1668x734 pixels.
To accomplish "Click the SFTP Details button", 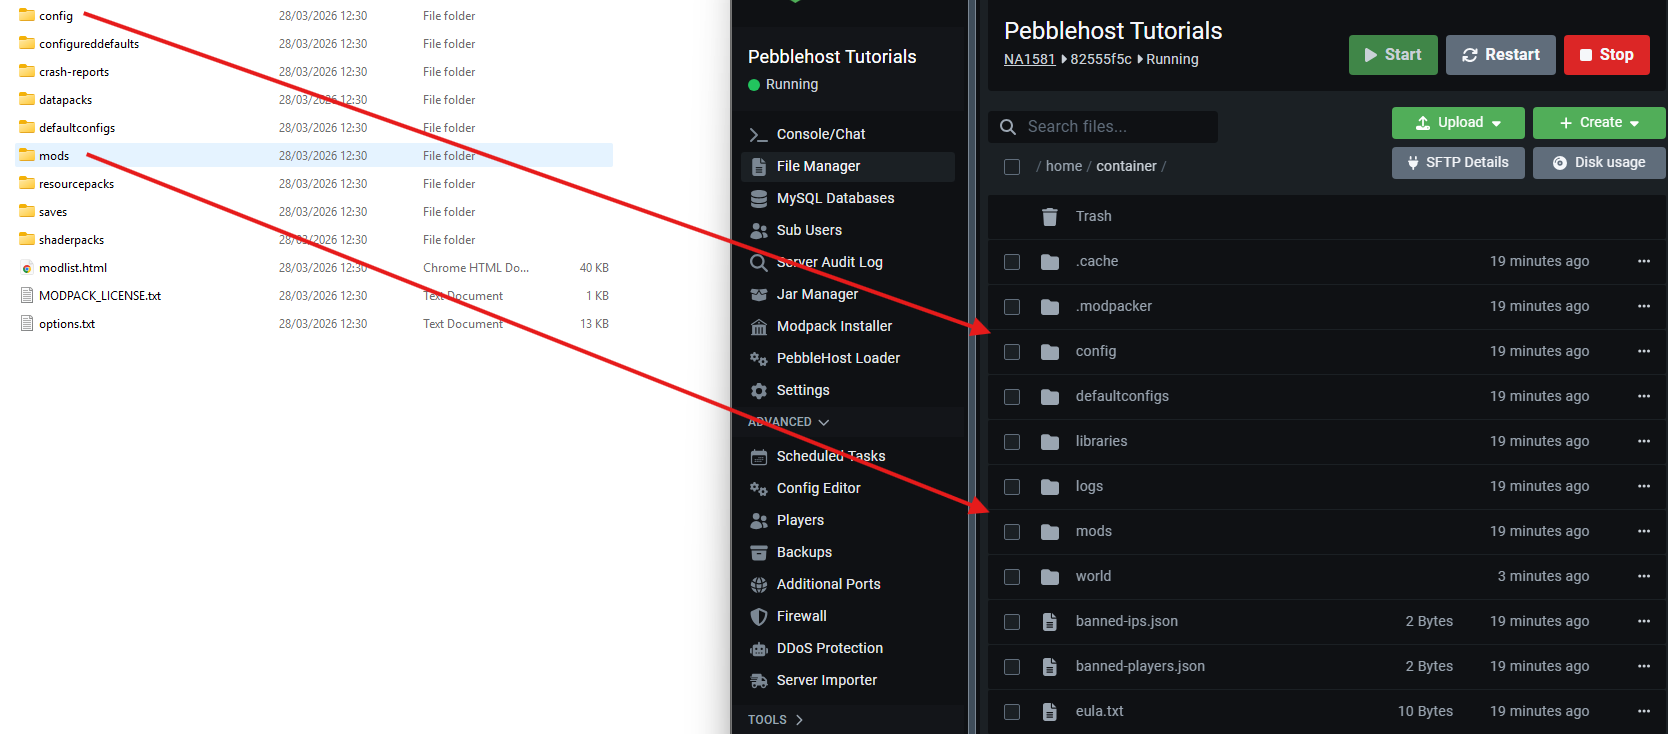I will [x=1457, y=163].
